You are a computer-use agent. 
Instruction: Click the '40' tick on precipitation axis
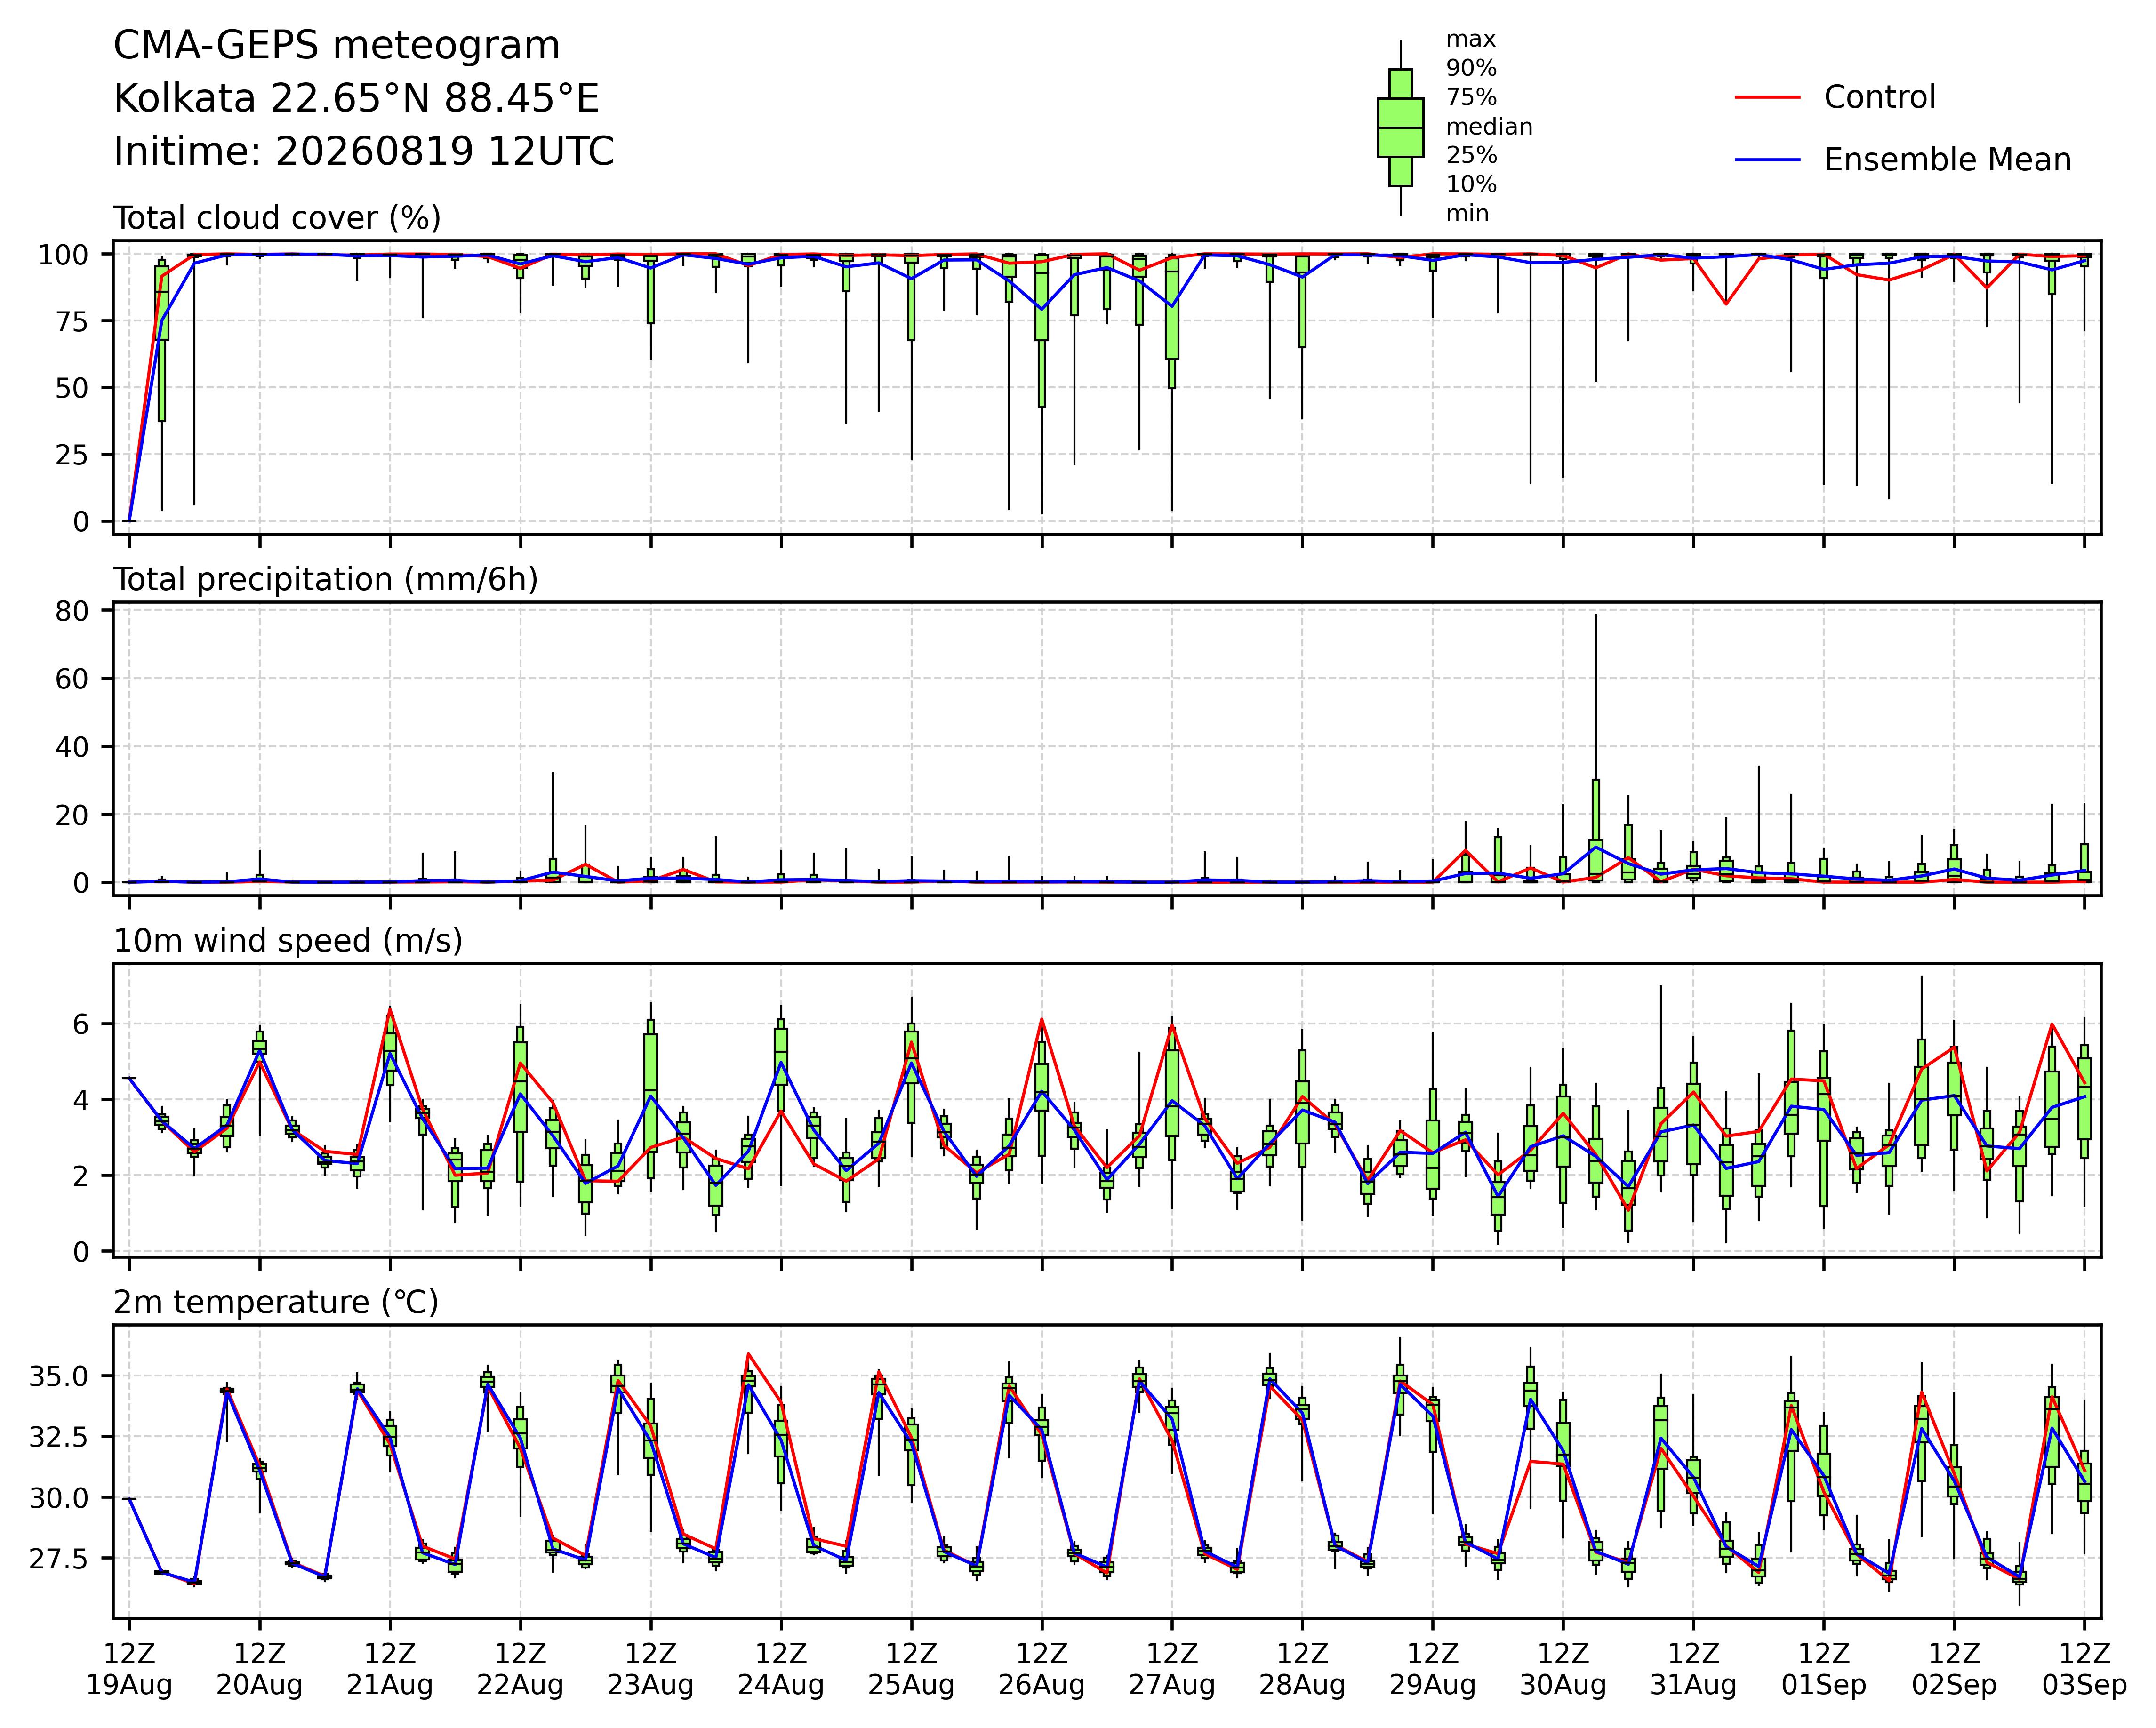coord(72,747)
